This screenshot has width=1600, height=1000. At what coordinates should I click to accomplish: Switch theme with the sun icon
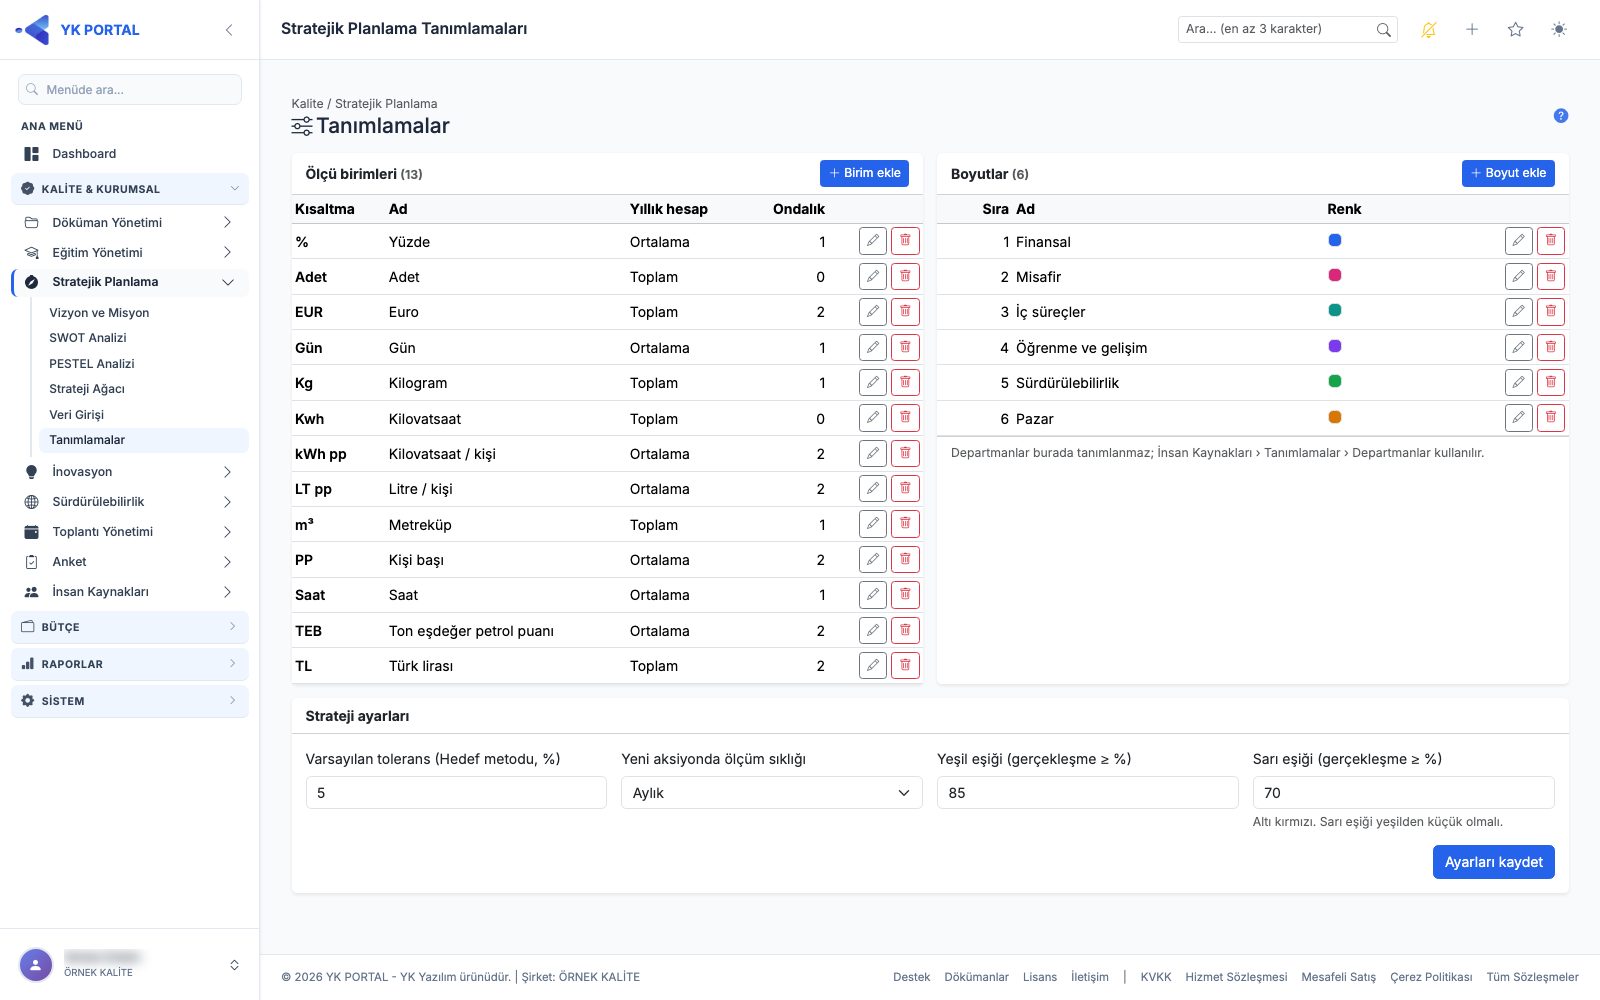(1559, 30)
